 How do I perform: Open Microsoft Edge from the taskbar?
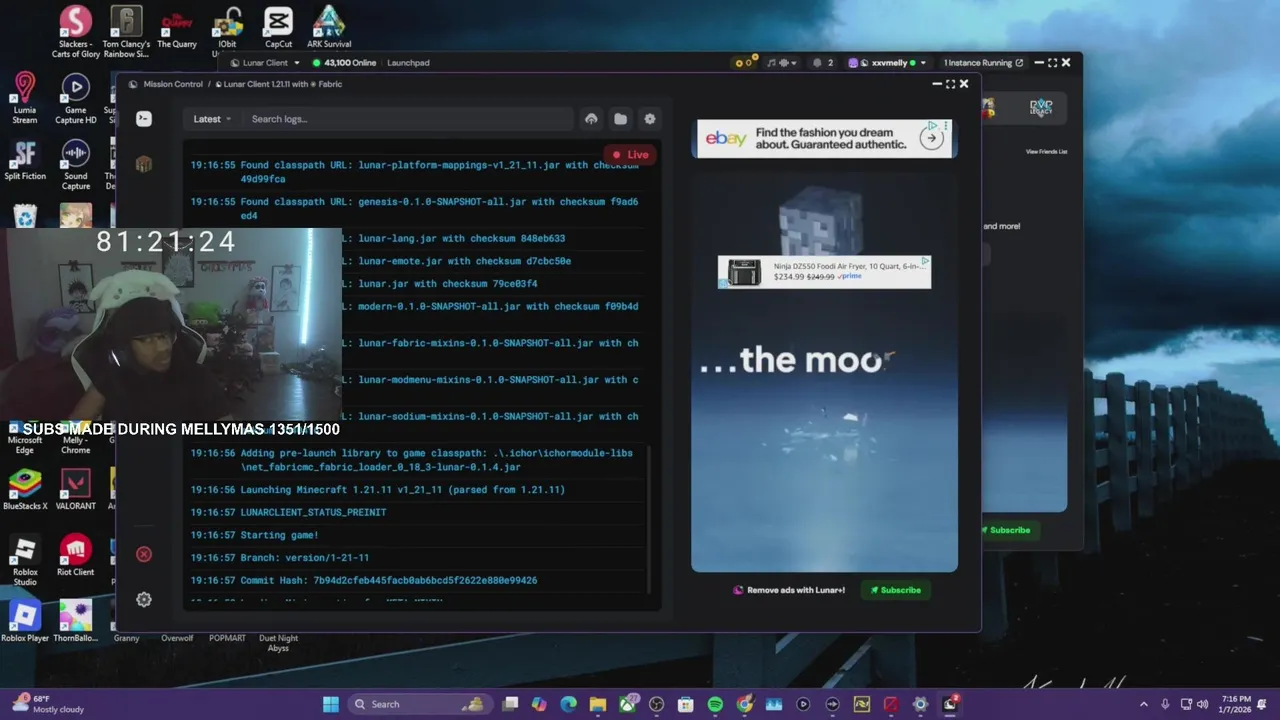tap(568, 704)
